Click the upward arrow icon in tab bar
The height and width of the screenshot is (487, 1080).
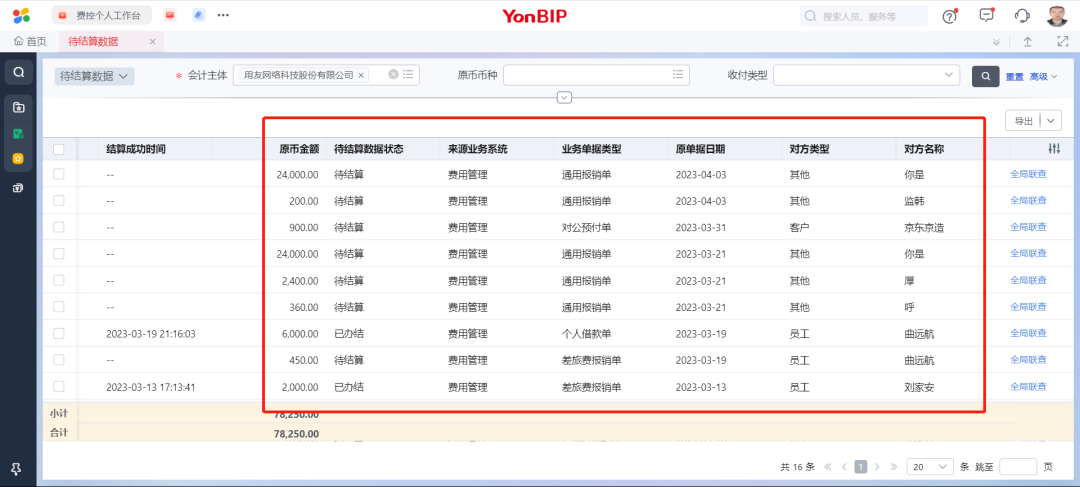1027,41
